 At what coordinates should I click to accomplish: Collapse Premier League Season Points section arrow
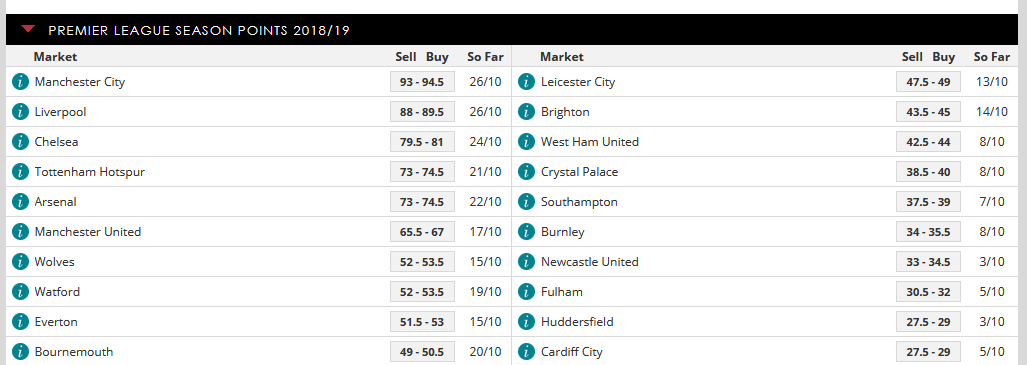click(28, 29)
